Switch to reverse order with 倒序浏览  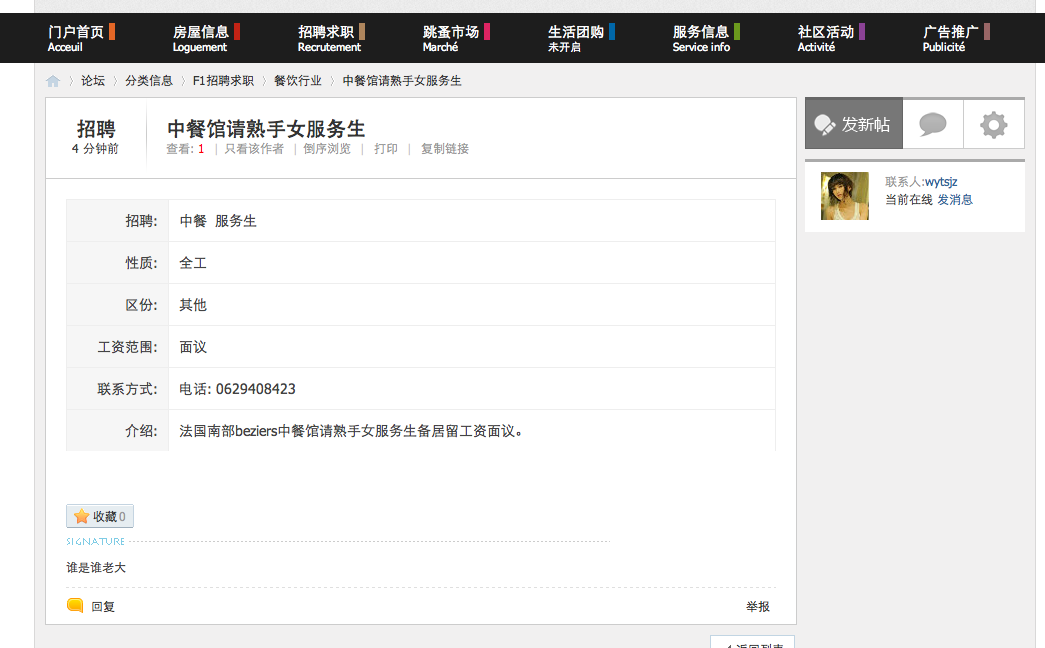tap(328, 147)
